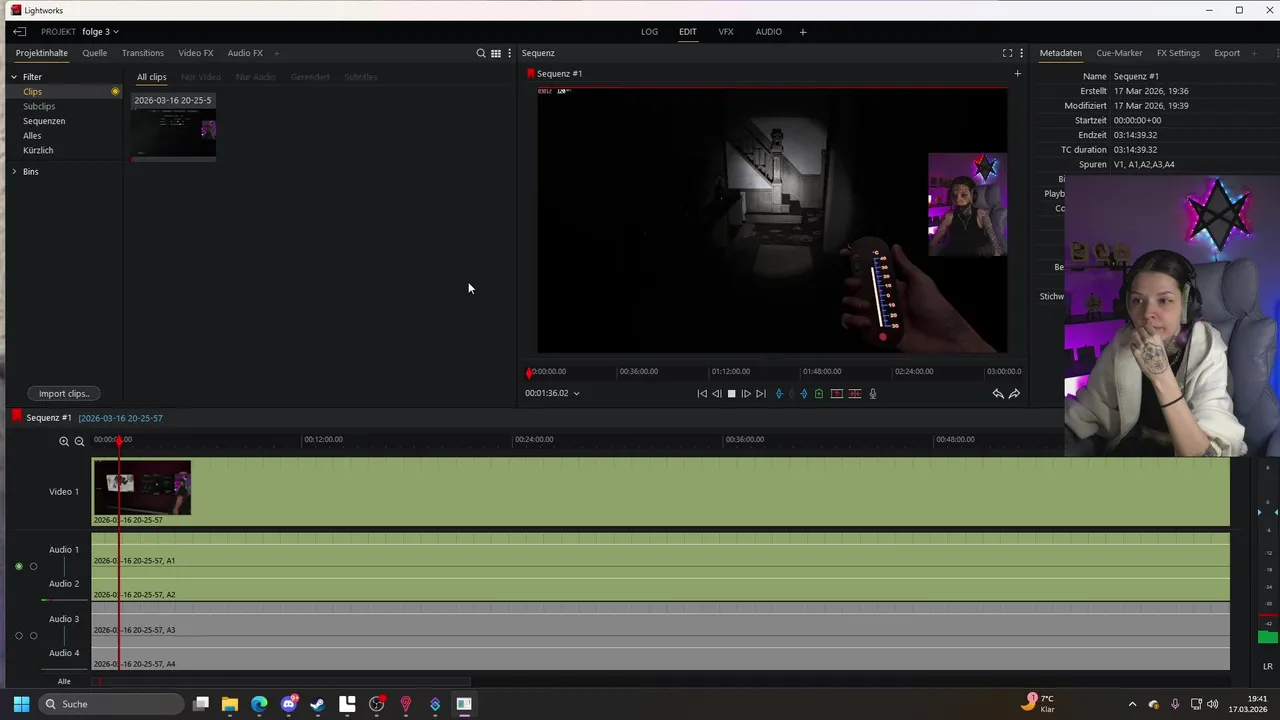Zoom out on the timeline

(x=79, y=441)
